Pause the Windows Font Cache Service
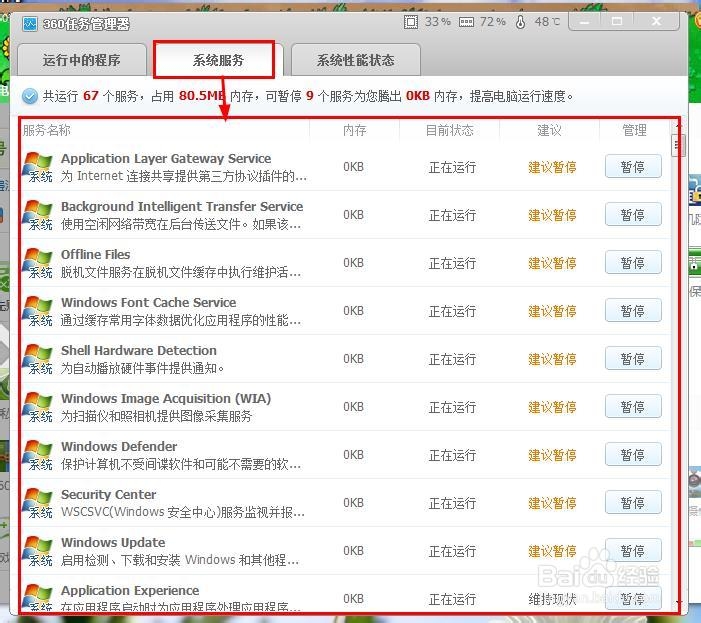 [633, 311]
